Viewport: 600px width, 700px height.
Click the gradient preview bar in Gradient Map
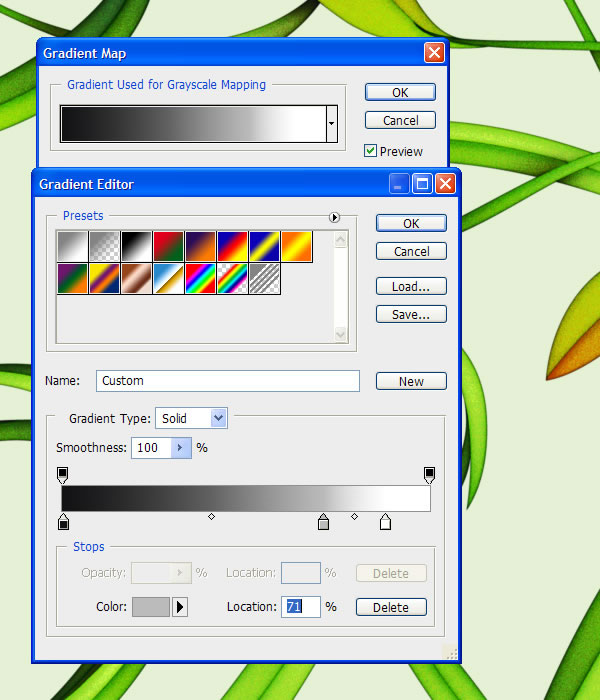[x=193, y=124]
